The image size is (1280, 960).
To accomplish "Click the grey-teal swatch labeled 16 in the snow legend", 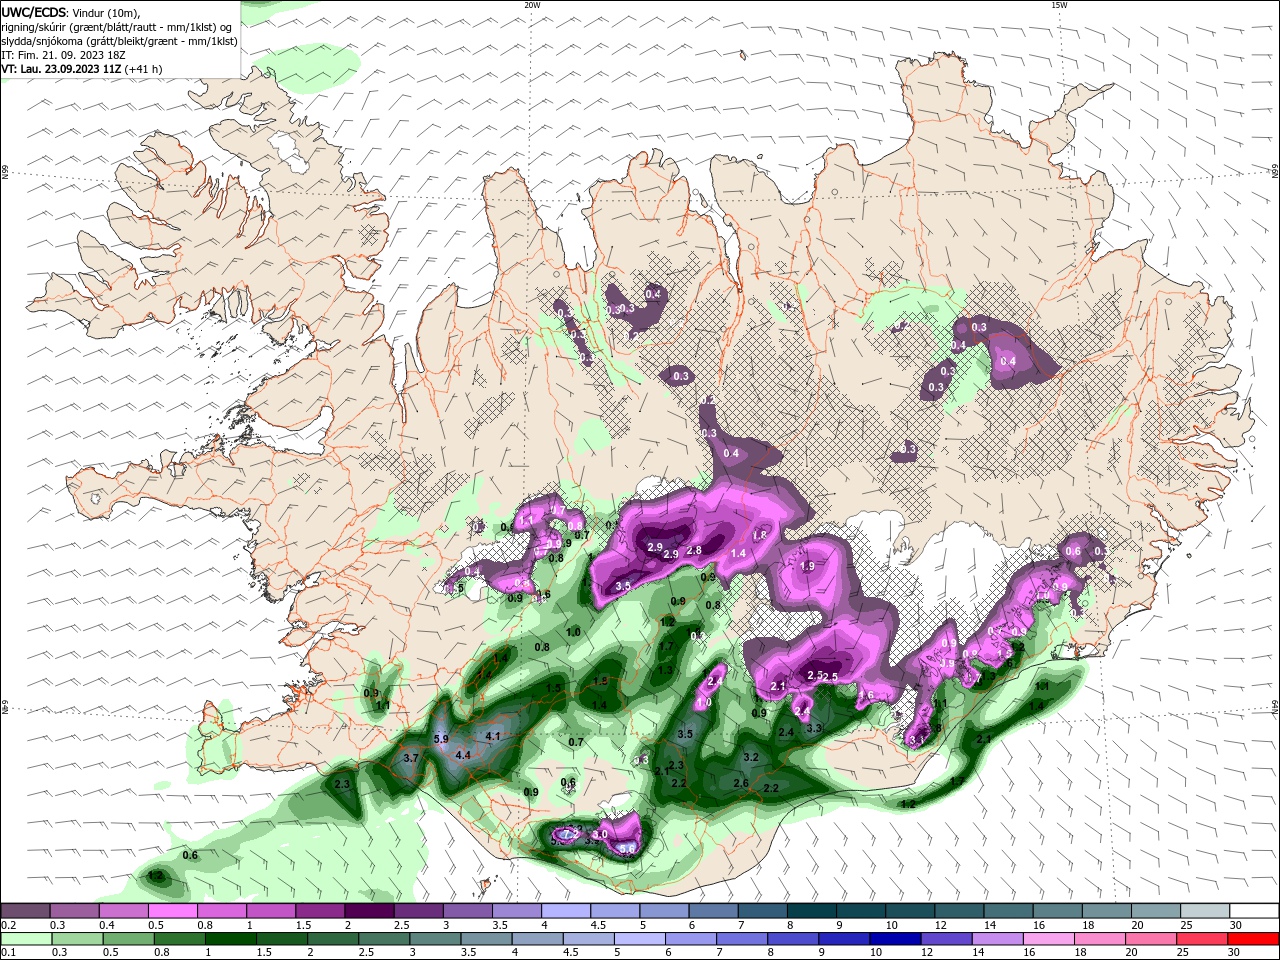I will click(1058, 911).
